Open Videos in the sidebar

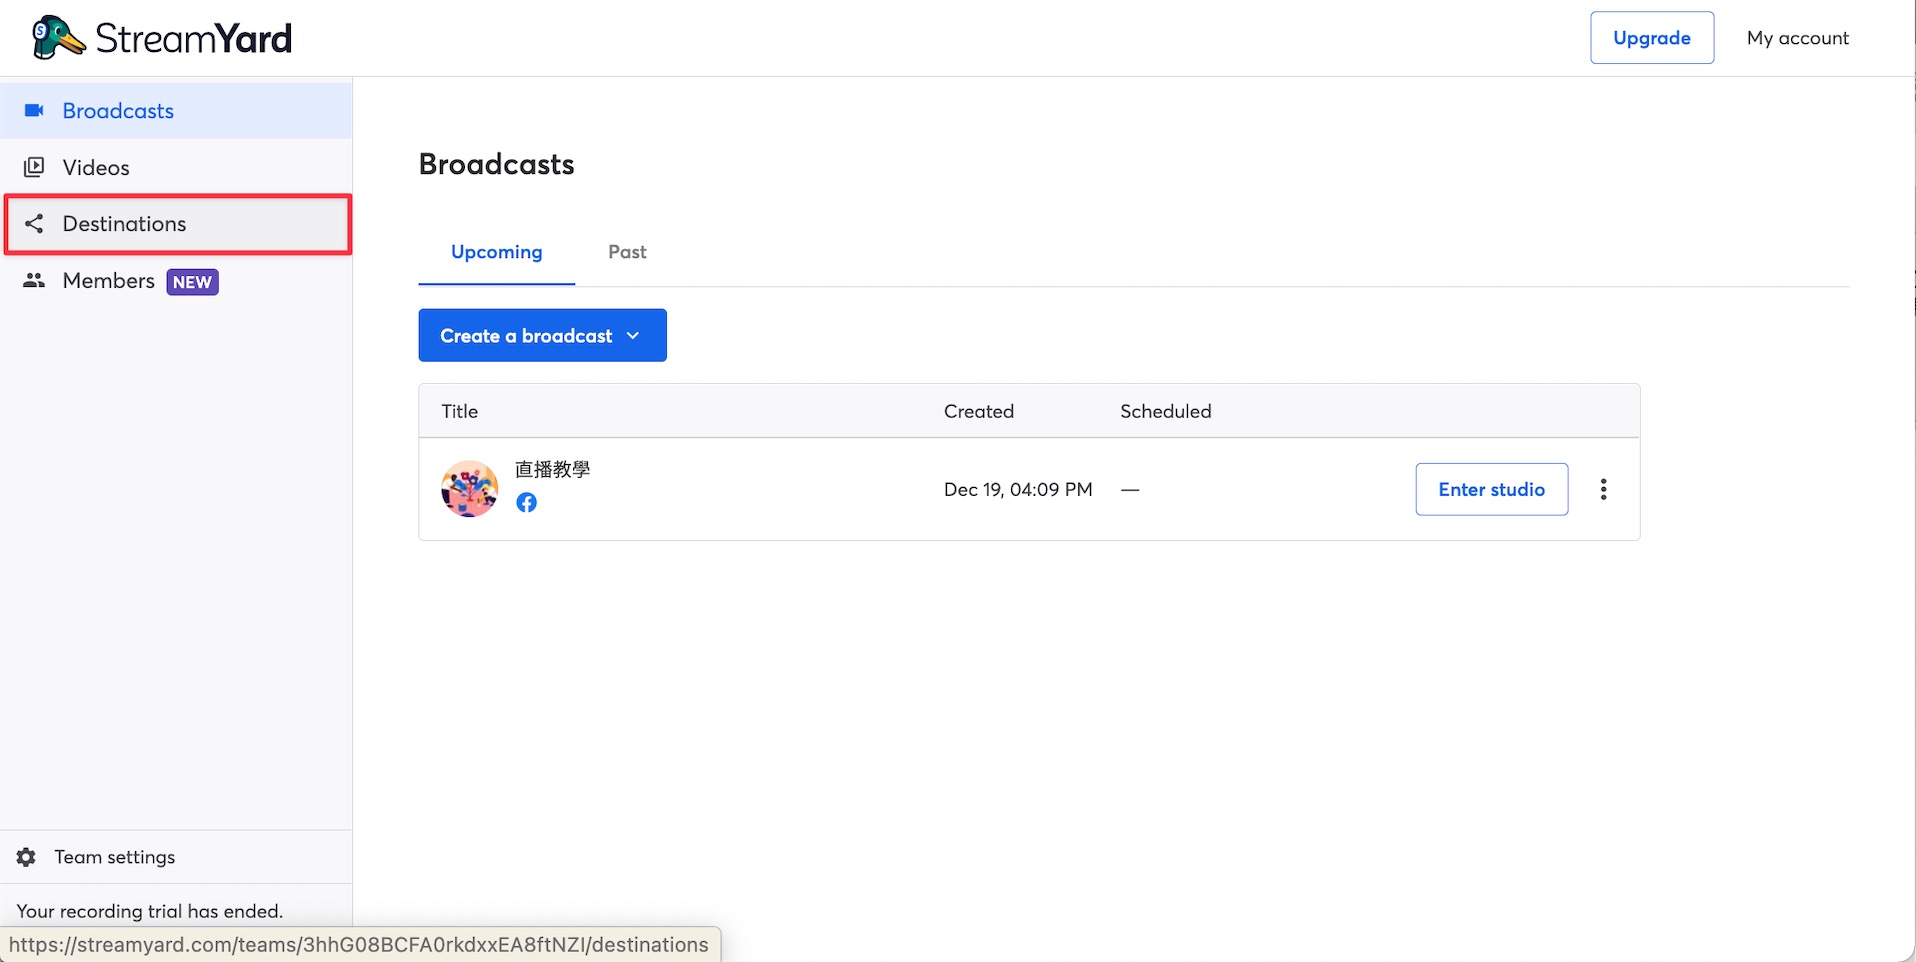pos(176,167)
